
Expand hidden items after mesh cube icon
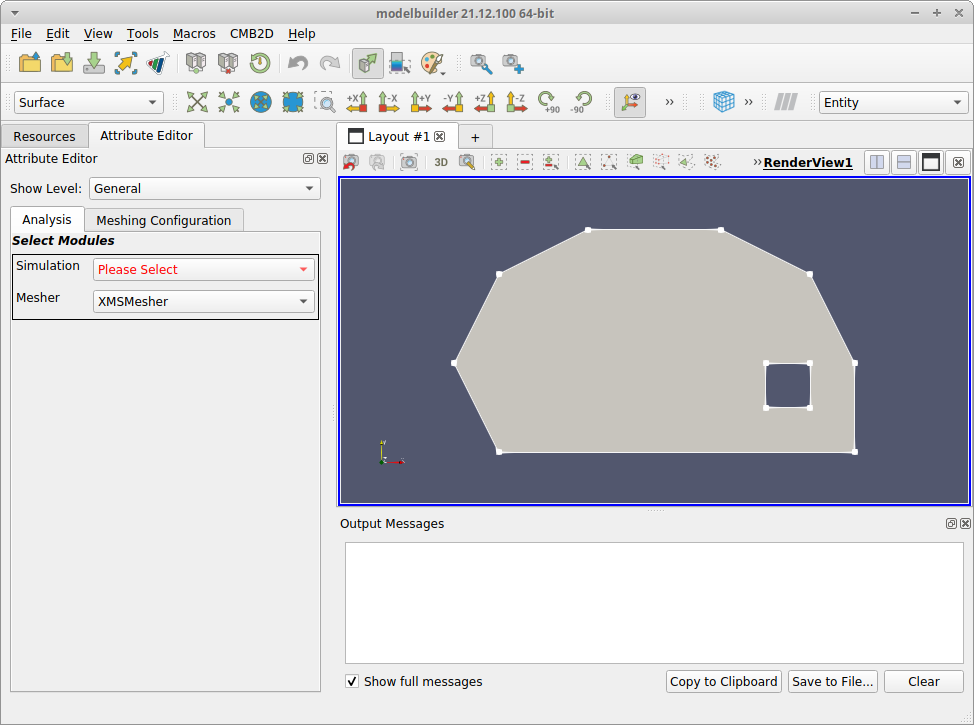click(748, 102)
